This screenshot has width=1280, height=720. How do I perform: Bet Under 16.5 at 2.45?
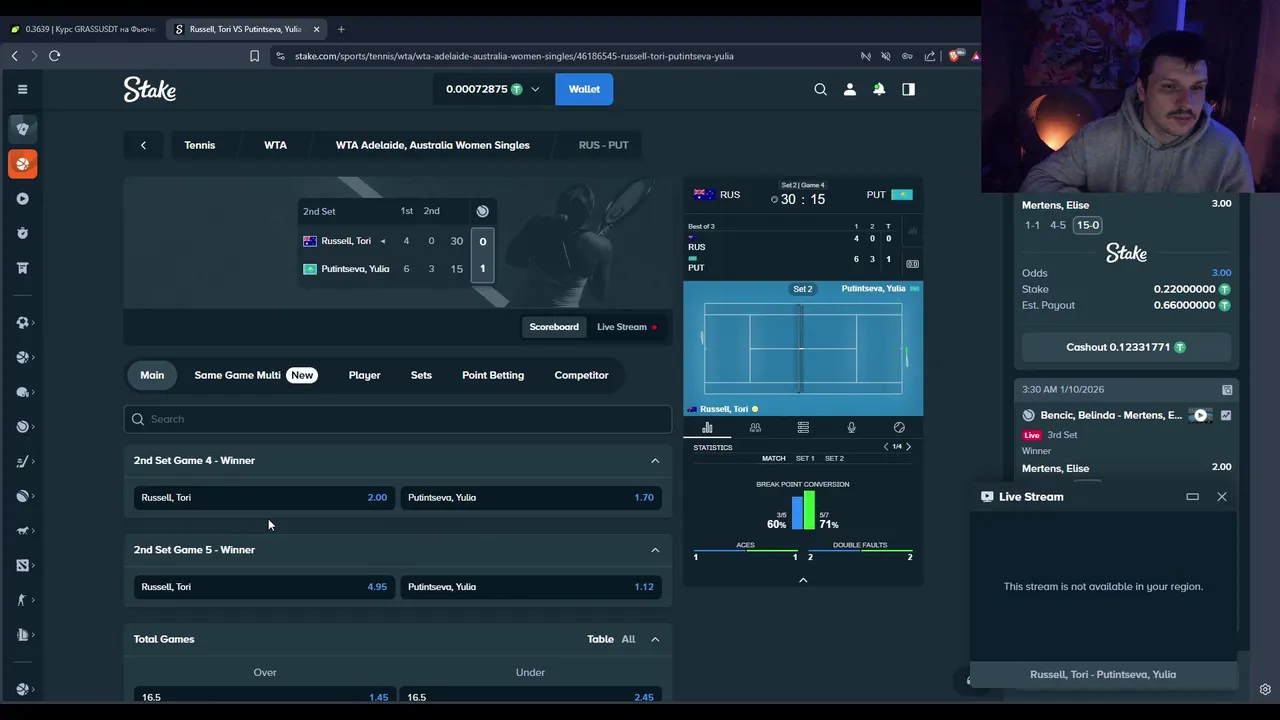pyautogui.click(x=531, y=696)
